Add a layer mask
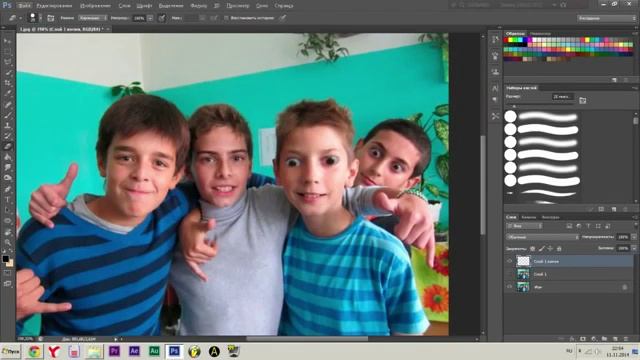640x360 pixels. click(x=583, y=339)
